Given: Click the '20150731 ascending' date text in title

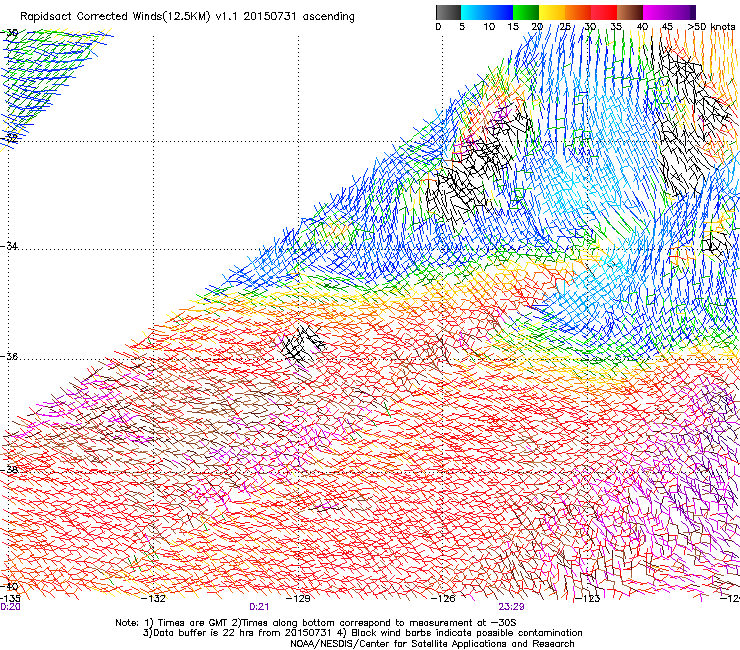Looking at the screenshot, I should click(x=299, y=17).
